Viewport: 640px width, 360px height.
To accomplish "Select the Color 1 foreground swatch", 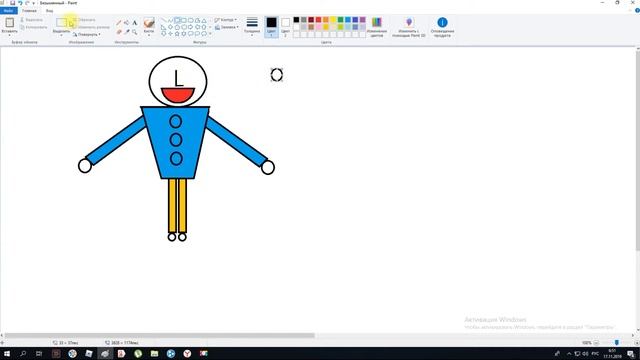I will click(271, 26).
